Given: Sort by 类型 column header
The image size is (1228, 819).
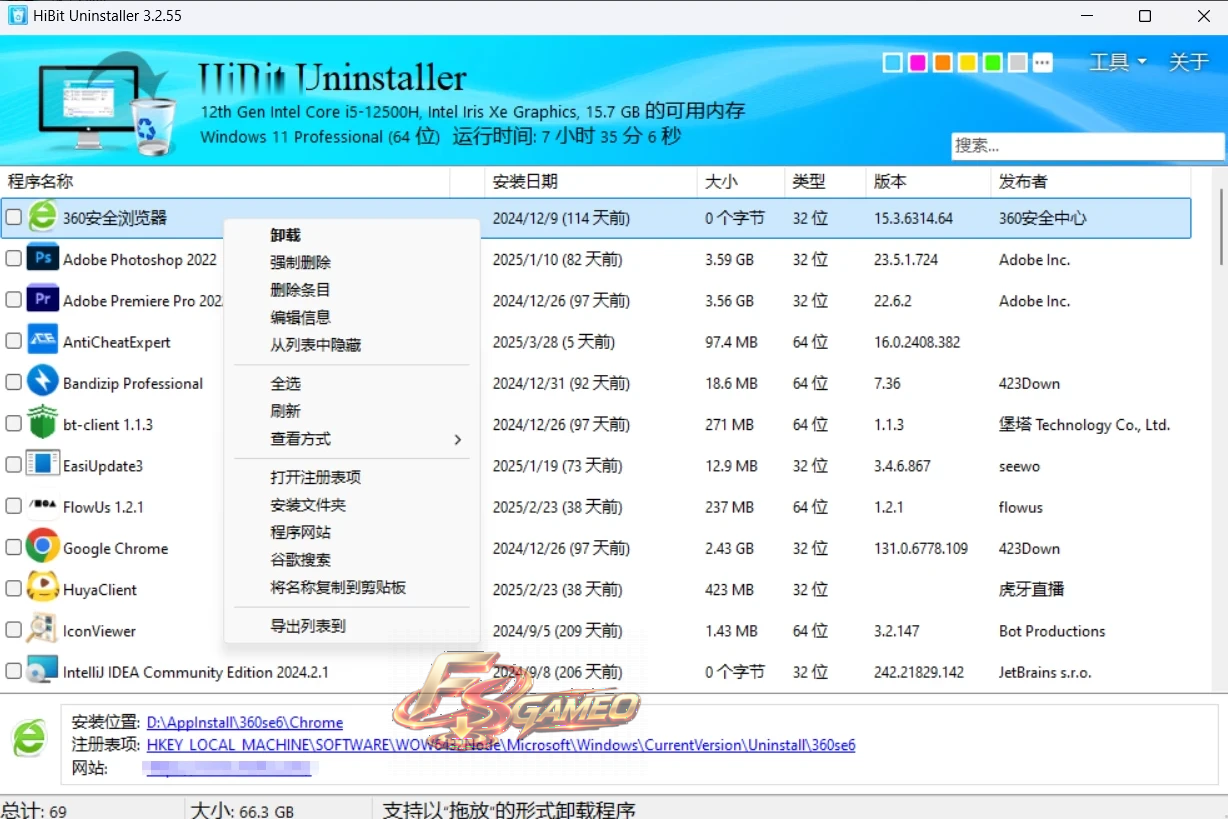Looking at the screenshot, I should click(x=825, y=181).
